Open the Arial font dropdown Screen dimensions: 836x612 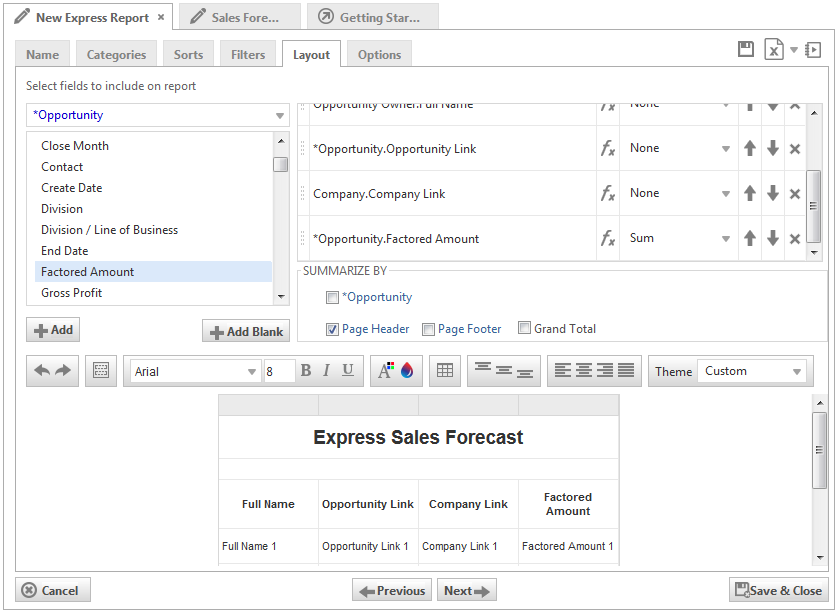pyautogui.click(x=195, y=371)
